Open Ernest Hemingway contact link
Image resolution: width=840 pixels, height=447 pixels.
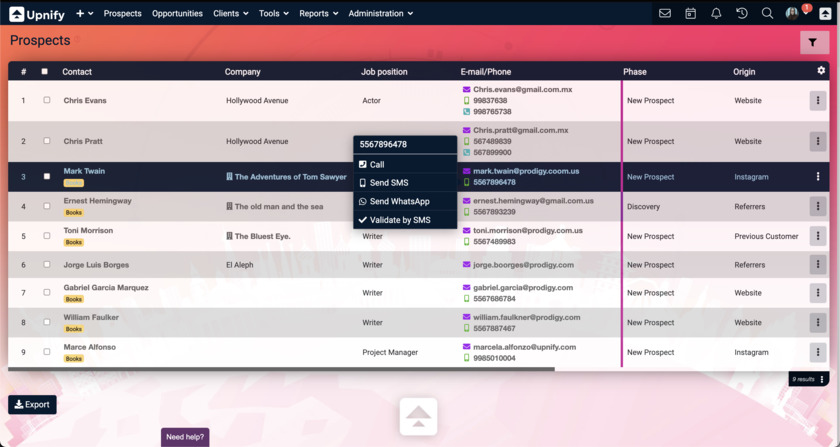[x=98, y=201]
